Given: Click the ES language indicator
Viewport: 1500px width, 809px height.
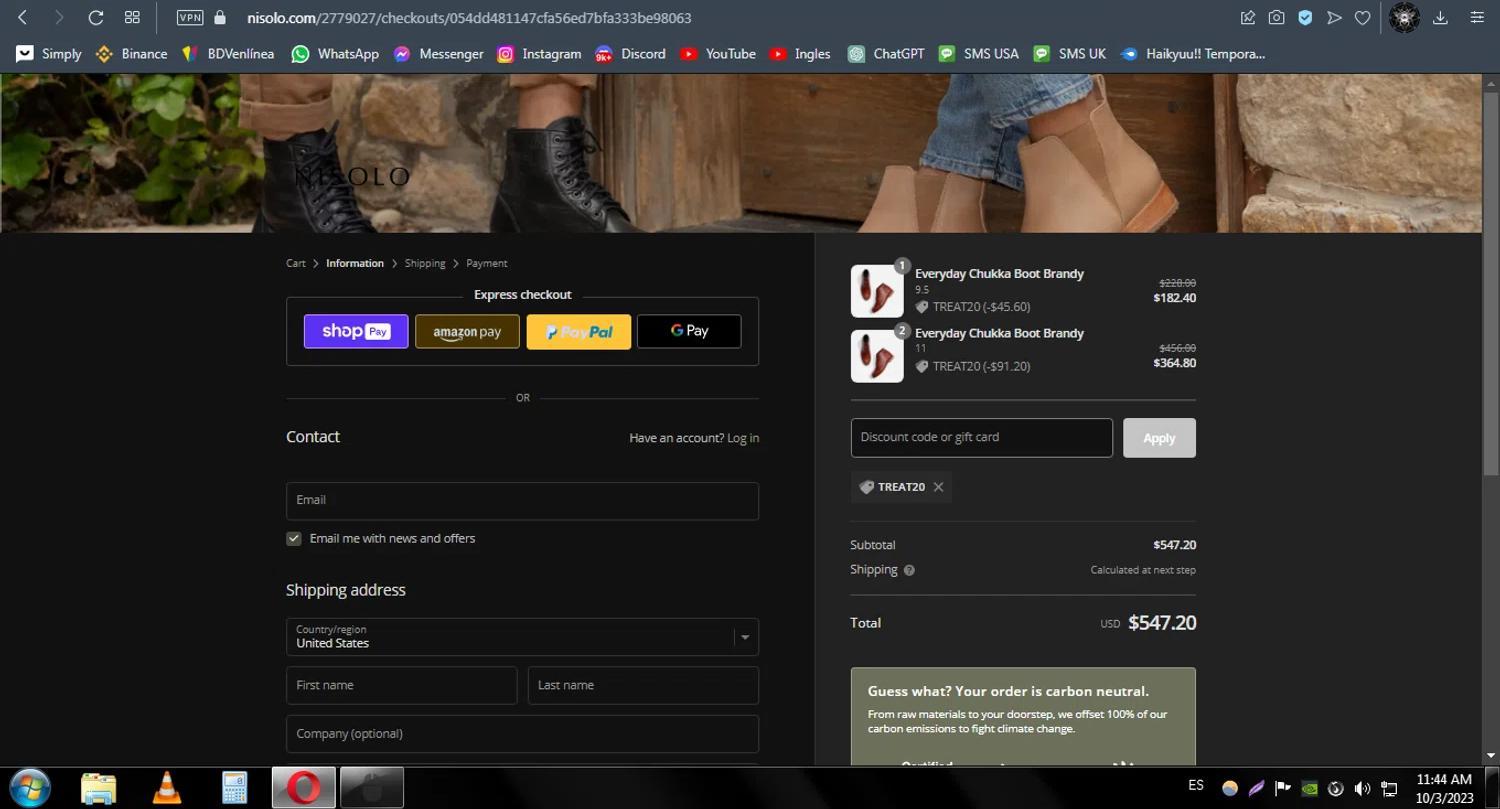Looking at the screenshot, I should click(1196, 786).
